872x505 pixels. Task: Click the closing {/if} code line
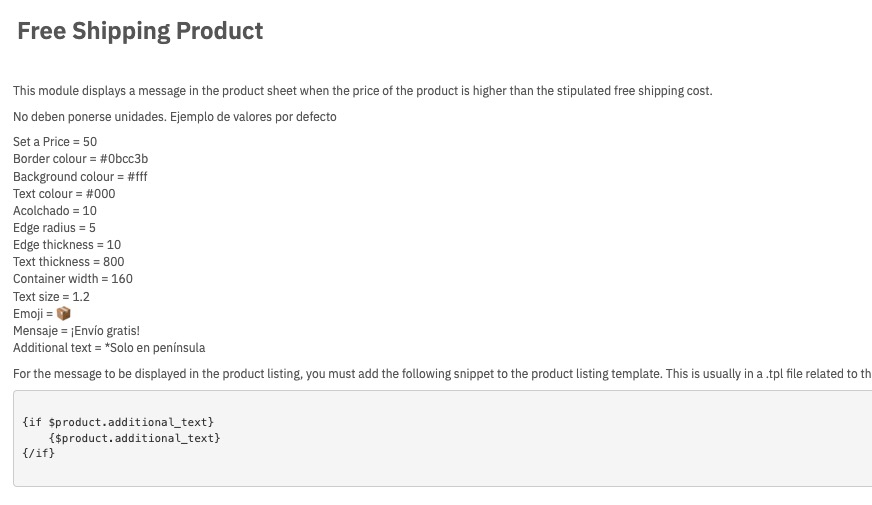(38, 453)
